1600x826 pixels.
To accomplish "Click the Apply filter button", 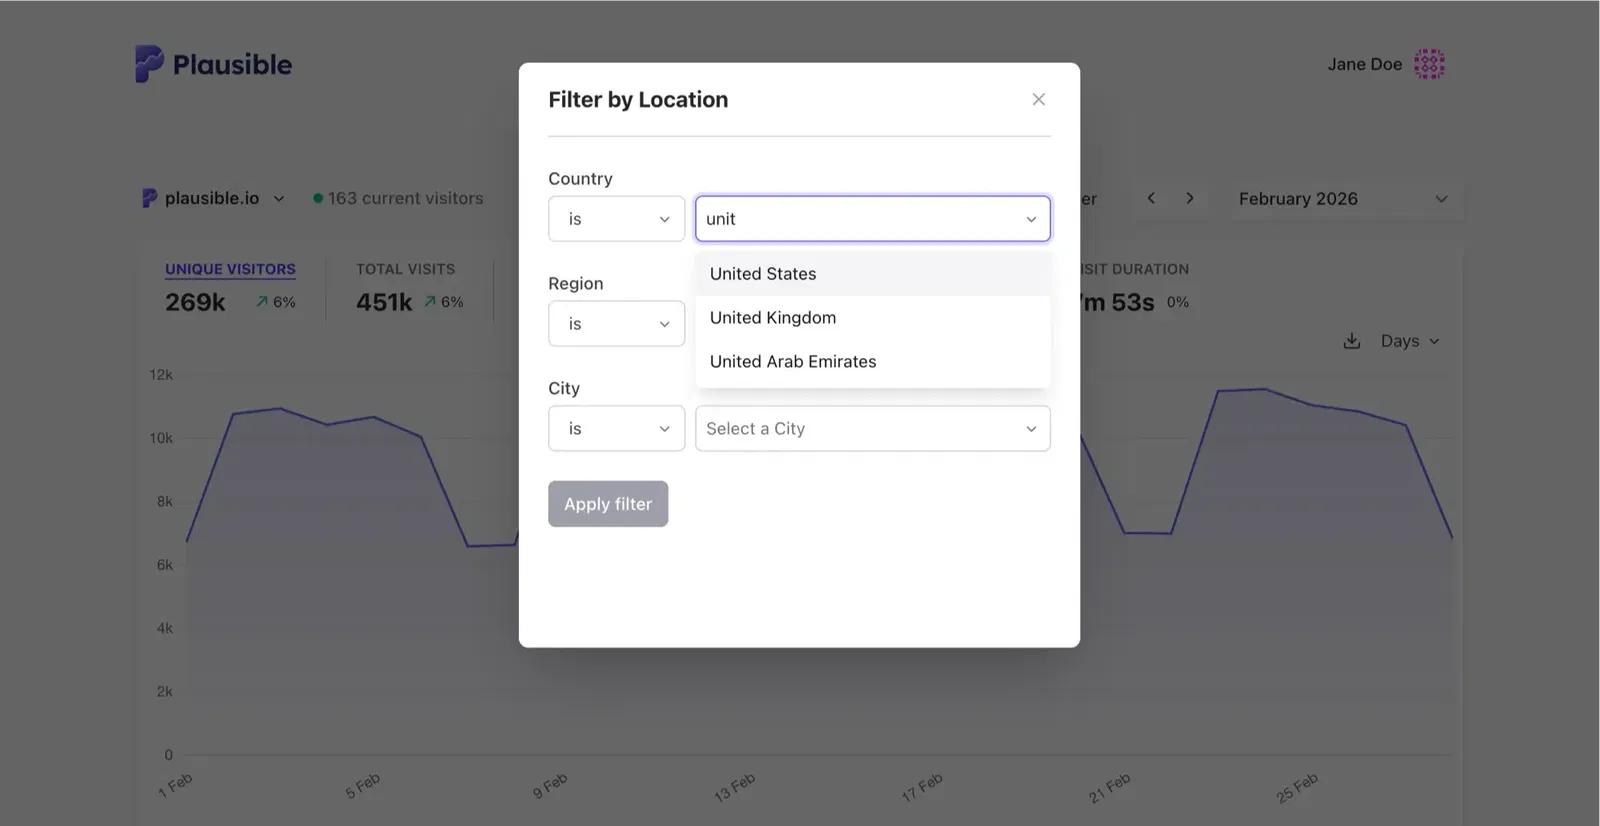I will point(607,503).
